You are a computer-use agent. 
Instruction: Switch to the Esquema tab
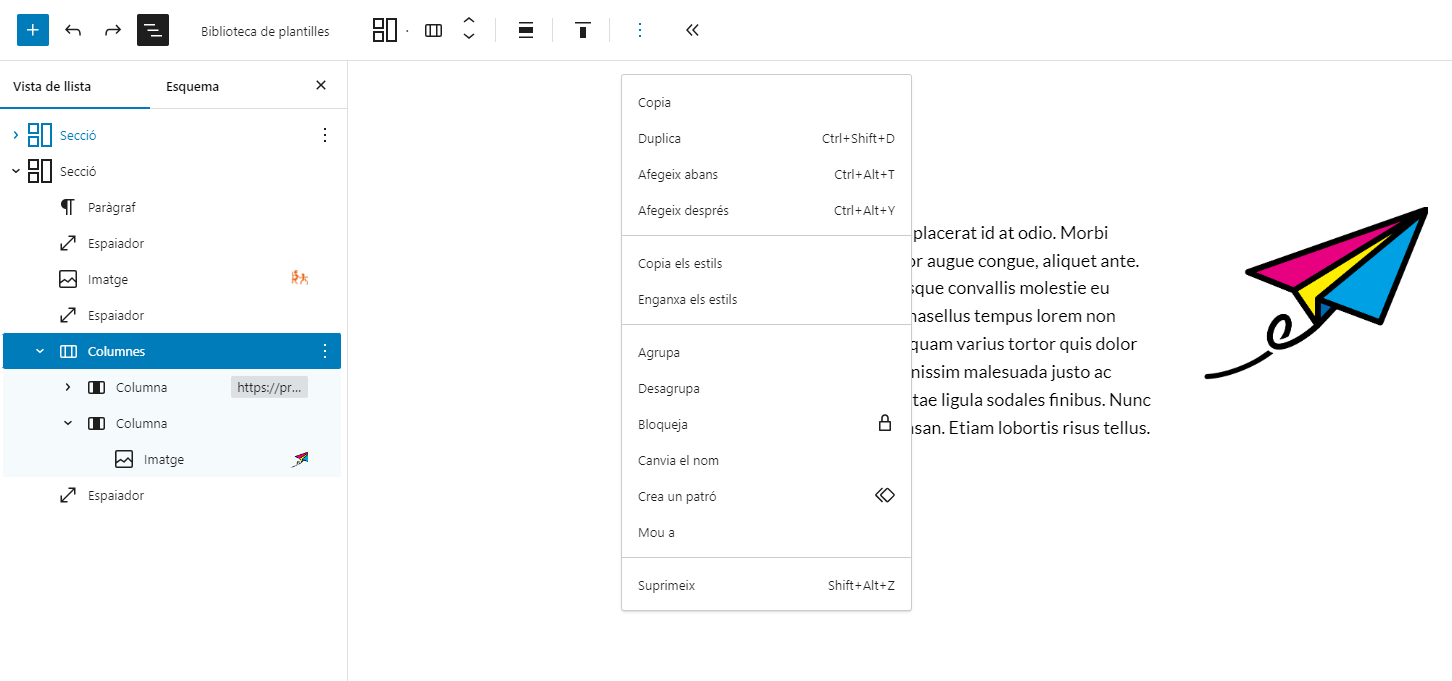coord(192,86)
